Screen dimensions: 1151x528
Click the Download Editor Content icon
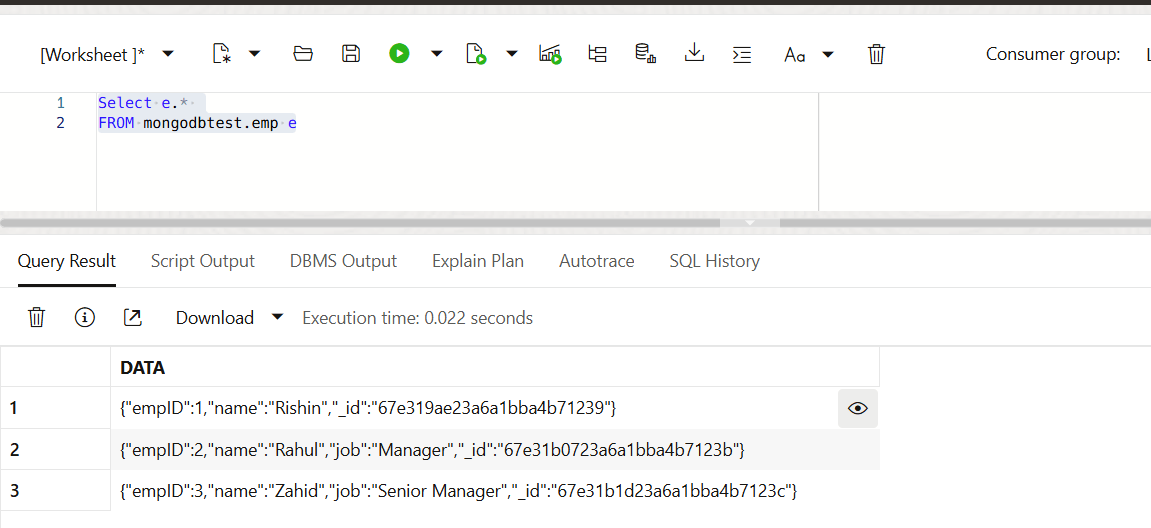(x=694, y=54)
